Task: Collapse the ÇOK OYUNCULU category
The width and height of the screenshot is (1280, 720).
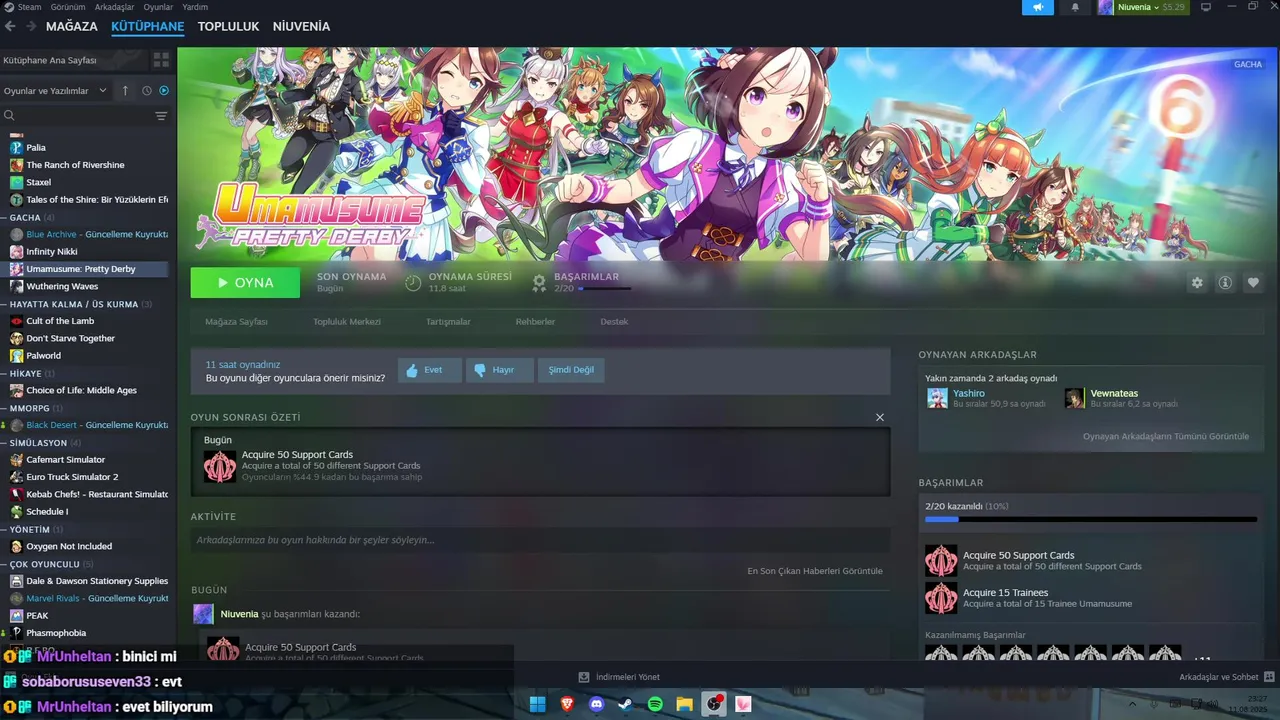Action: coord(5,564)
